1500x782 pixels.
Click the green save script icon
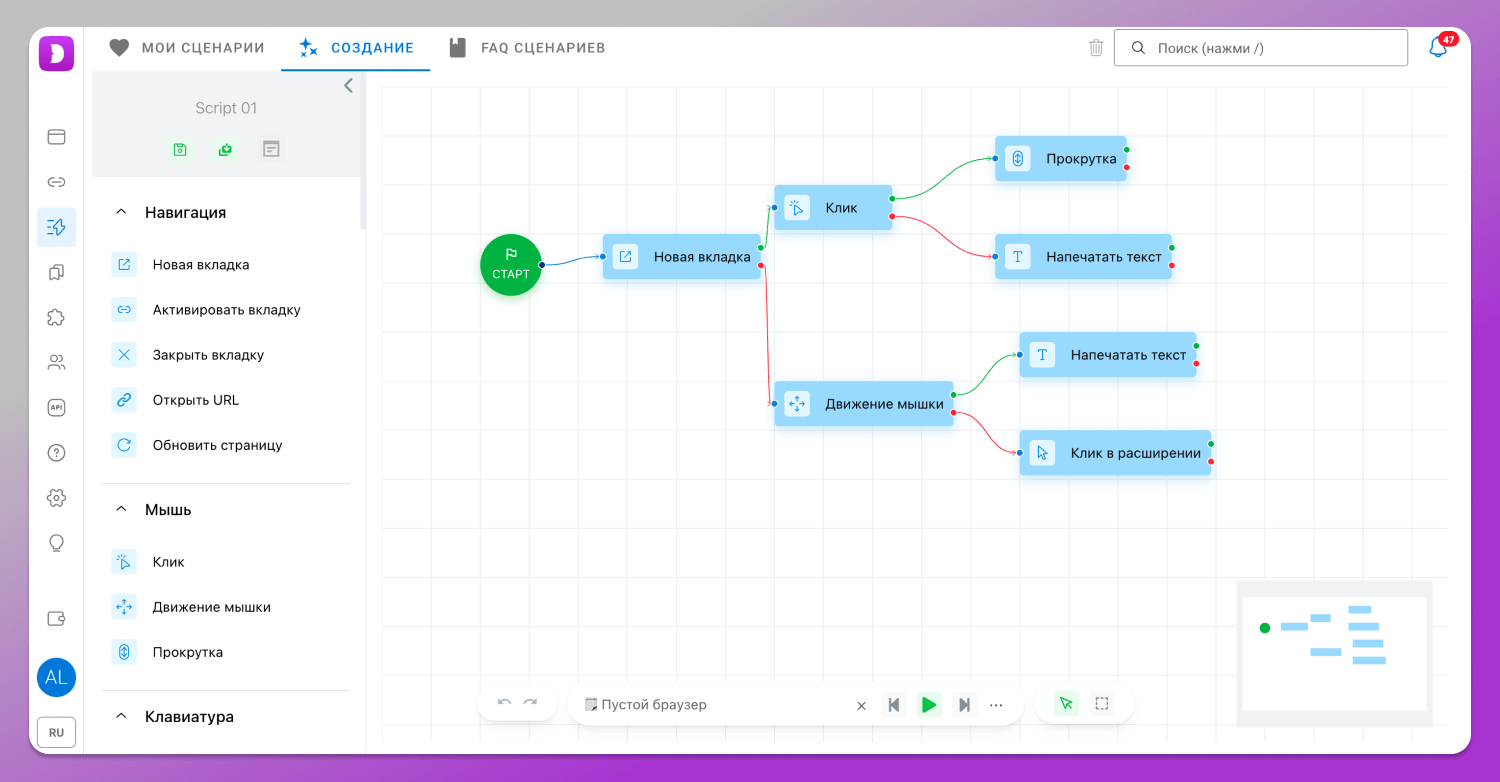click(x=180, y=149)
